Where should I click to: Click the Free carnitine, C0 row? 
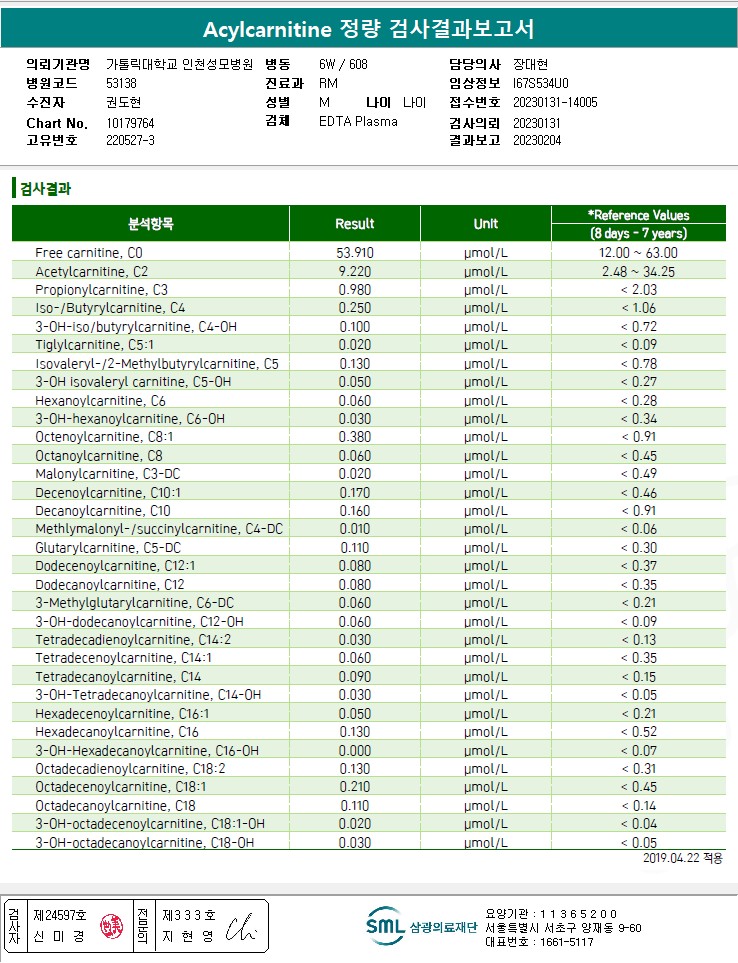(368, 252)
